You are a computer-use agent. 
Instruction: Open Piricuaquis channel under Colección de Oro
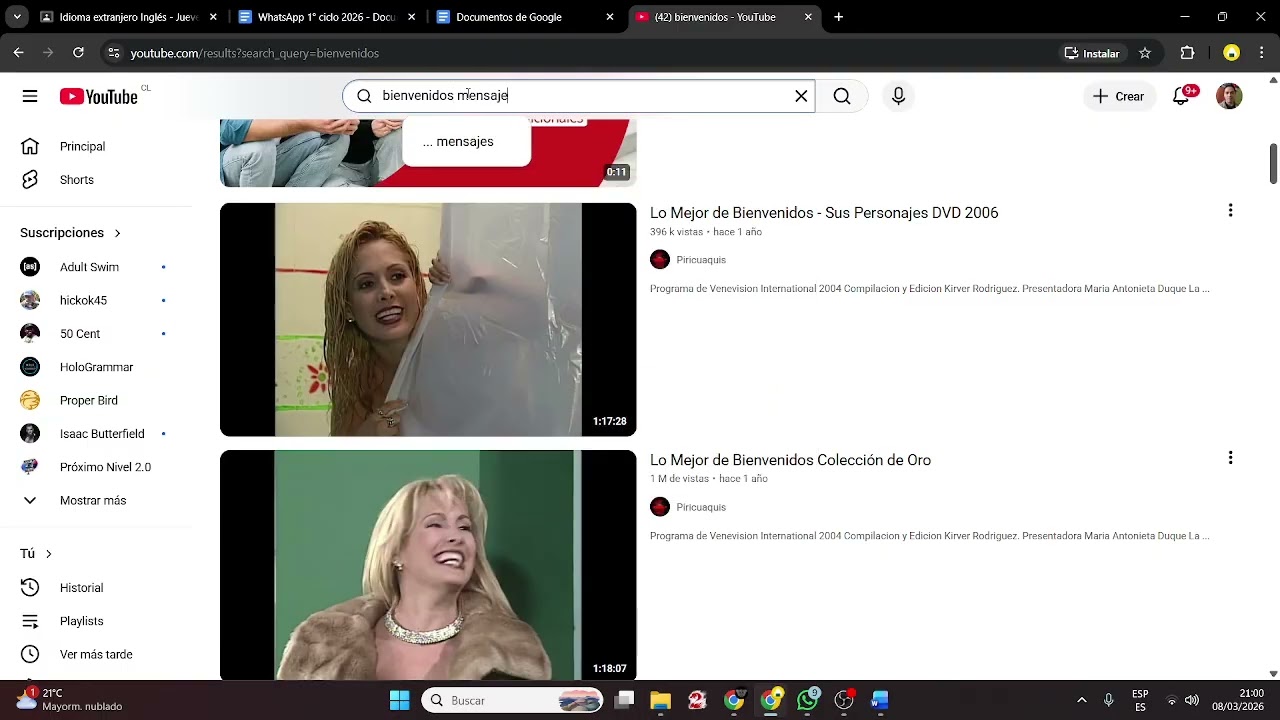click(x=701, y=507)
